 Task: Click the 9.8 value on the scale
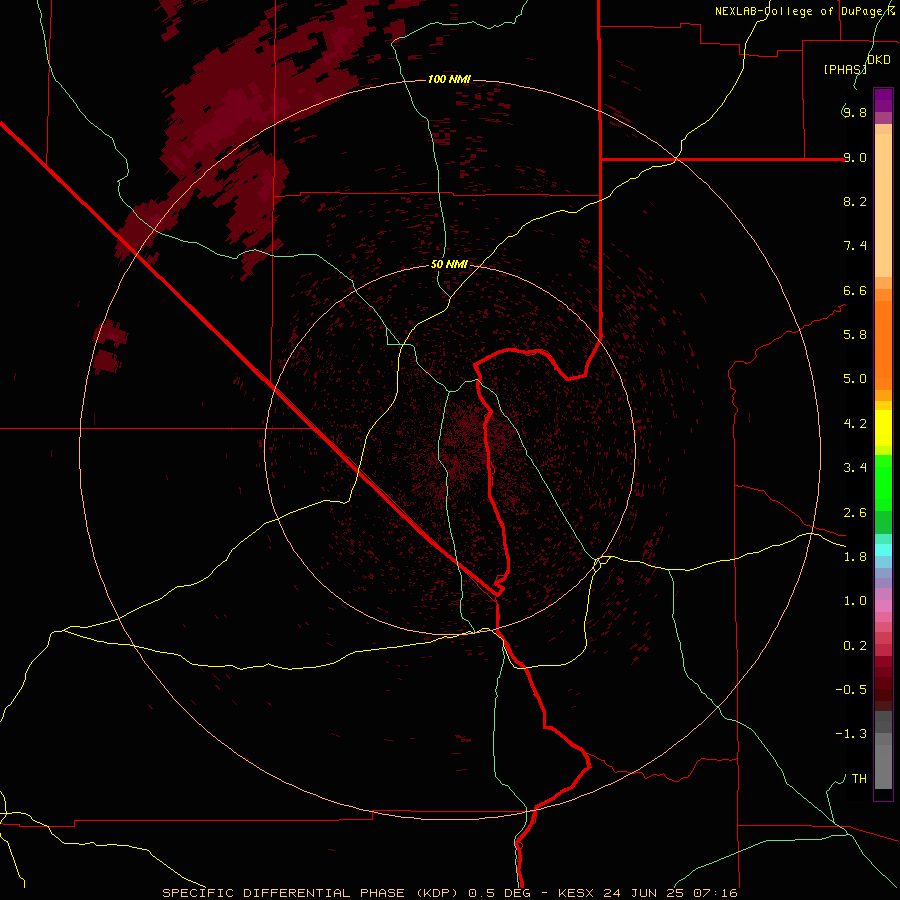[x=855, y=112]
